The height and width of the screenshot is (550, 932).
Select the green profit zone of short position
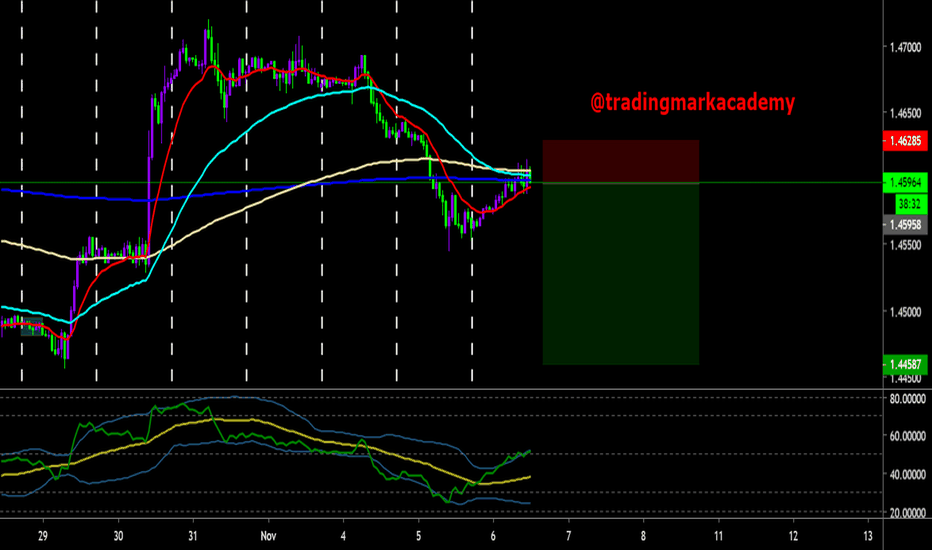click(x=621, y=274)
